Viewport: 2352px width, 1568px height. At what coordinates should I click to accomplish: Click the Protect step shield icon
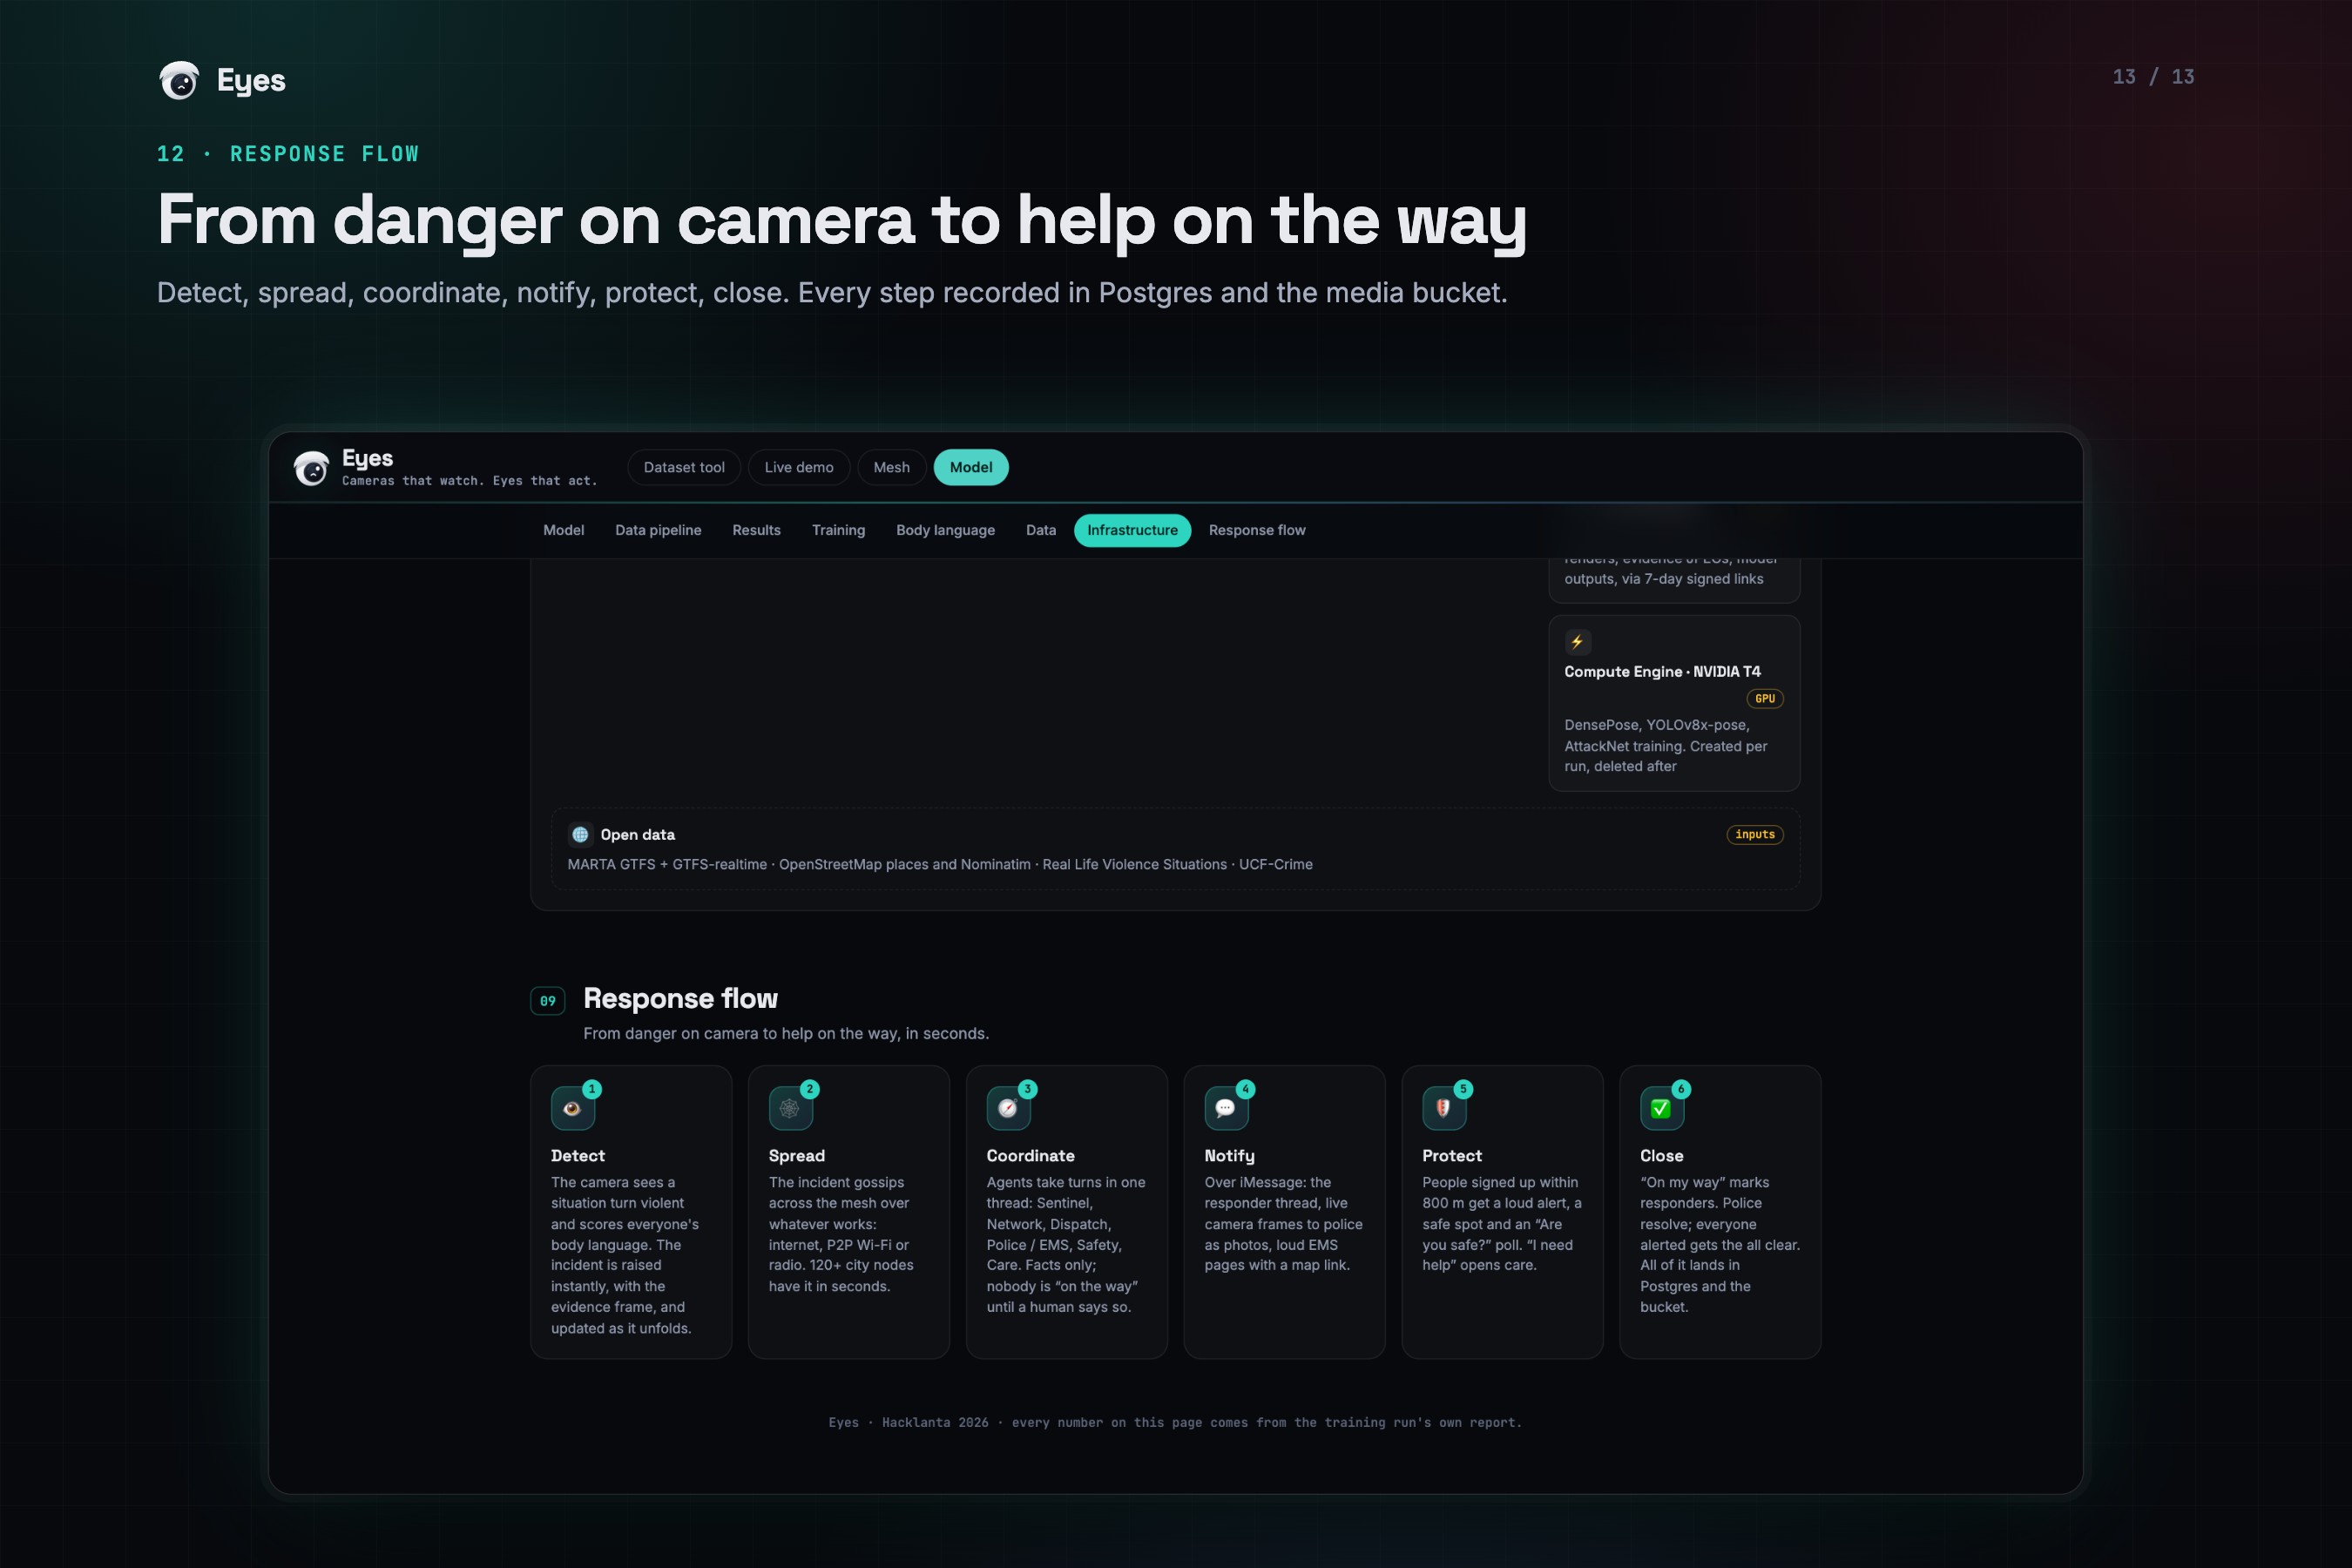1444,1108
